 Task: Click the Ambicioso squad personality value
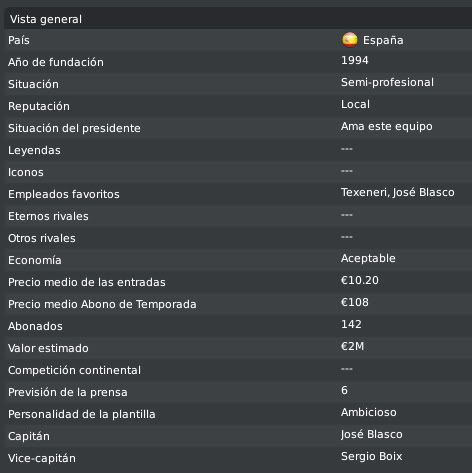(369, 412)
